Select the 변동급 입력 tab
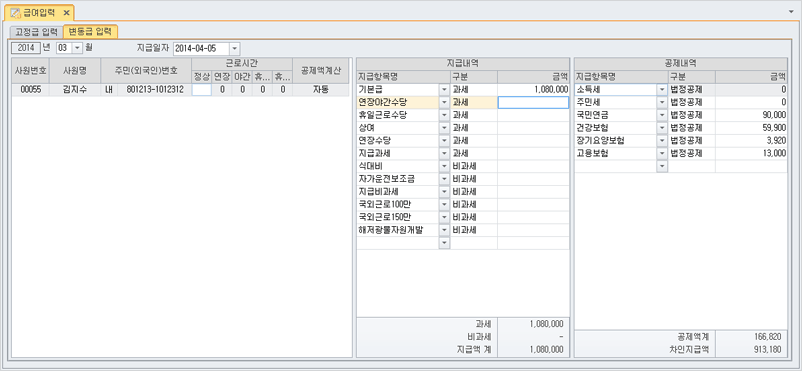Screen dimensions: 802x371 tap(91, 32)
